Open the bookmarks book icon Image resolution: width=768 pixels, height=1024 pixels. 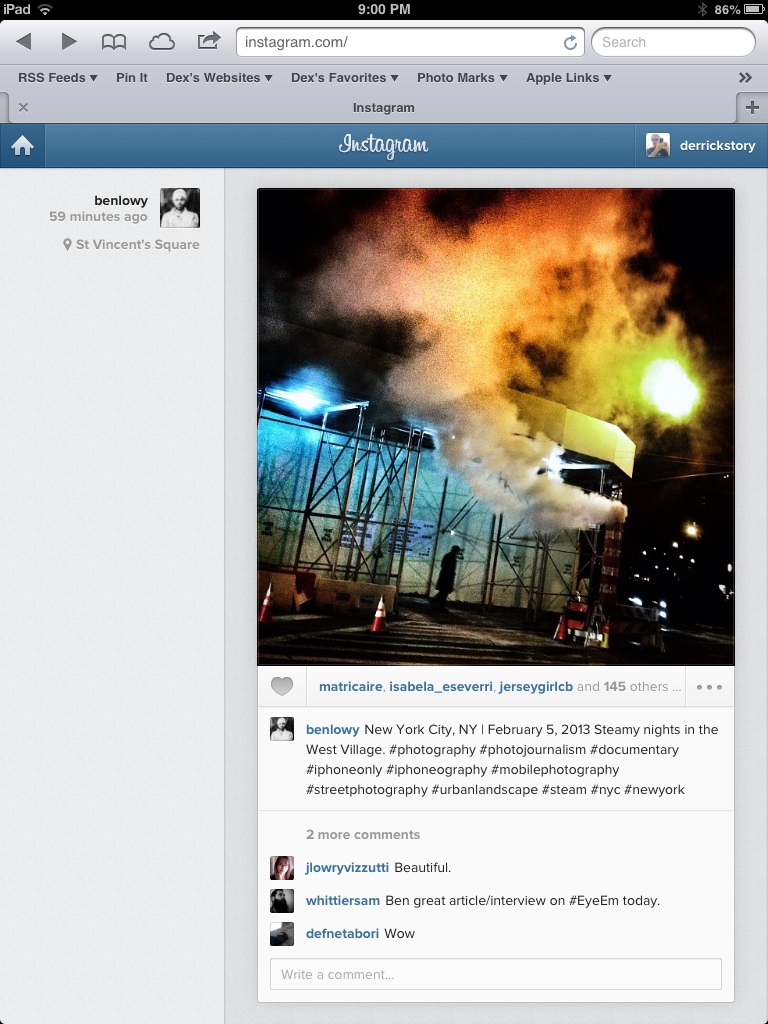[x=114, y=42]
